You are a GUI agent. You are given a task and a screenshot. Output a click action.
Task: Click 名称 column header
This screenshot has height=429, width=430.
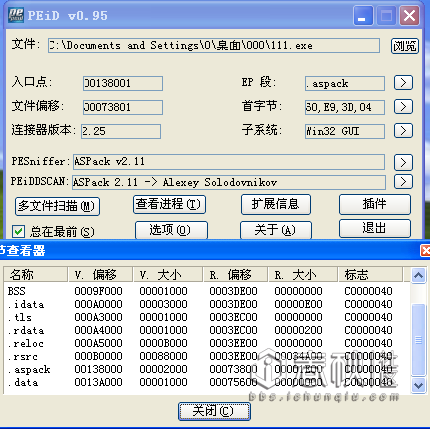tap(36, 275)
